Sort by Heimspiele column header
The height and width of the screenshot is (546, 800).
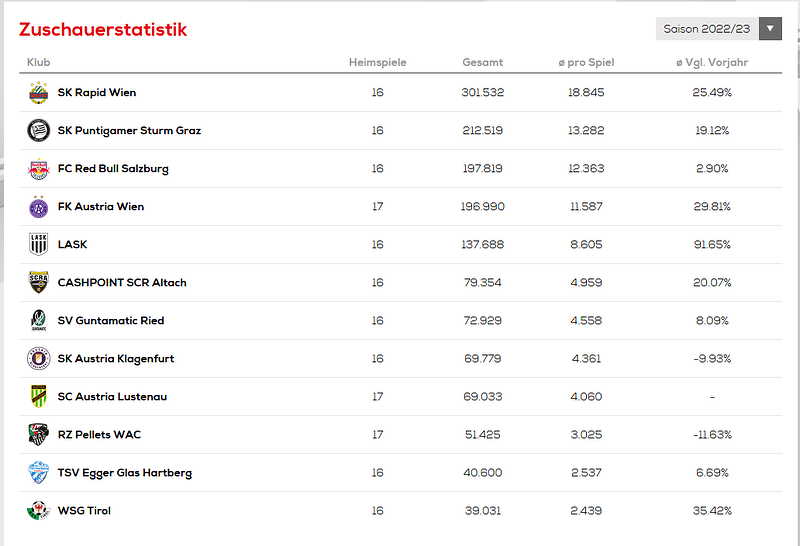378,62
